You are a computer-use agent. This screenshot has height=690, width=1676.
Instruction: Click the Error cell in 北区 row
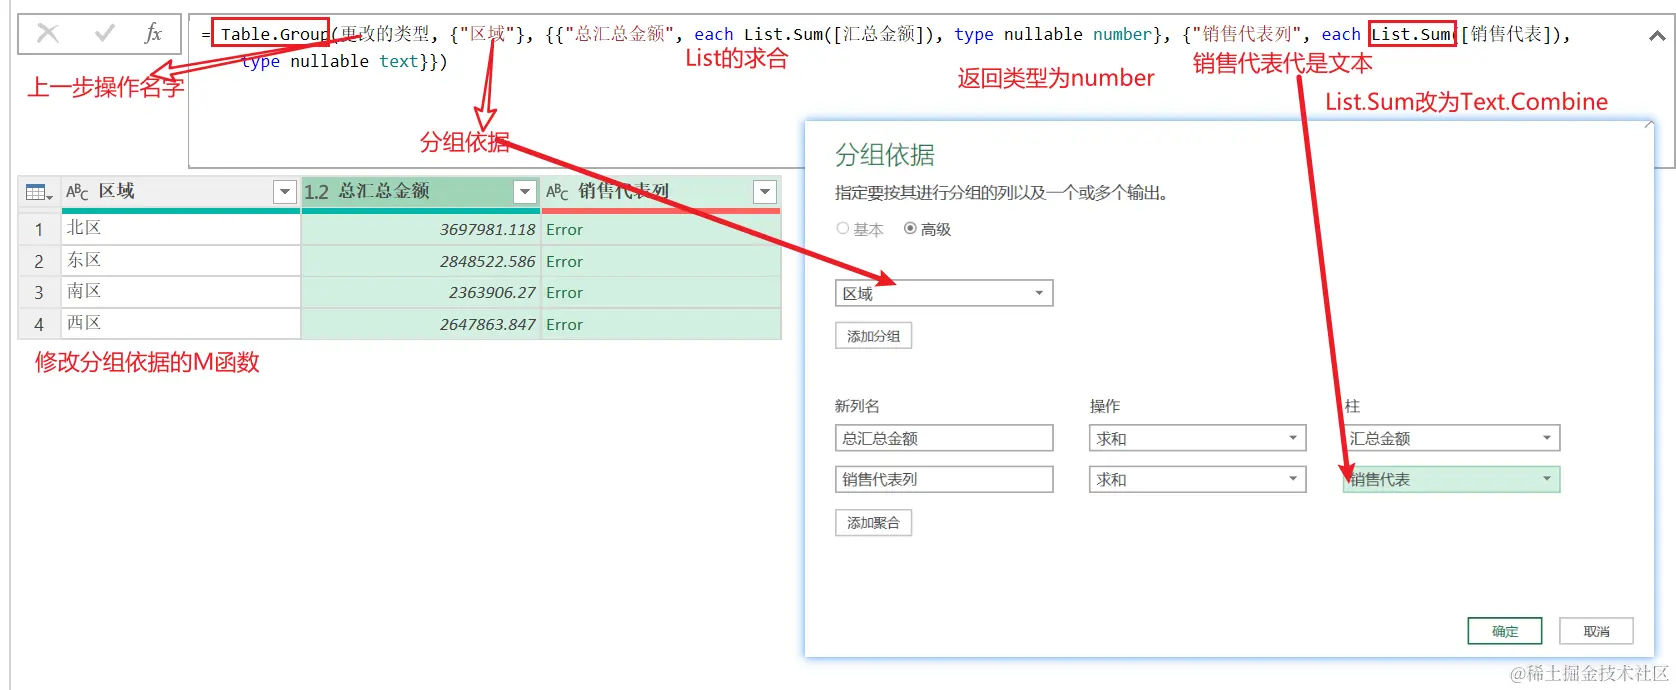coord(661,229)
